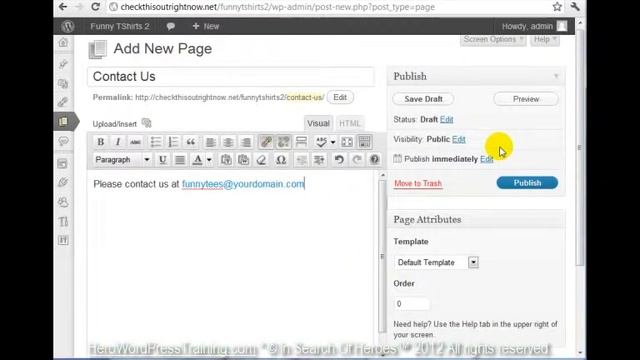
Task: Toggle fullscreen editing mode
Action: [347, 142]
